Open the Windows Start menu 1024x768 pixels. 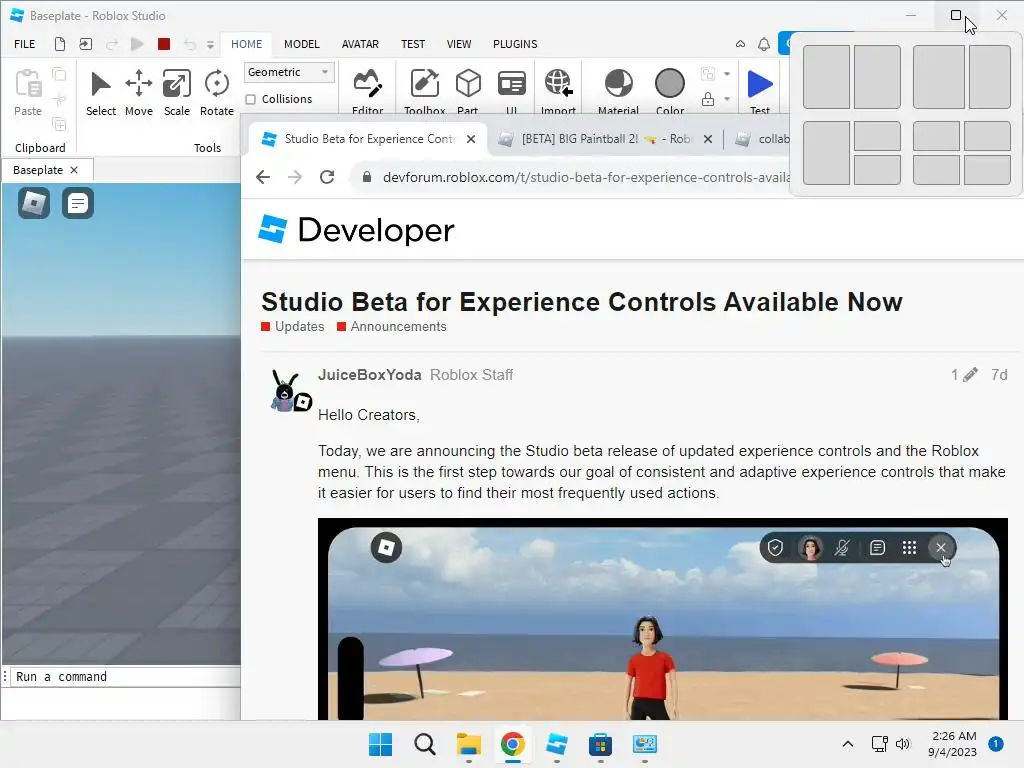point(381,744)
